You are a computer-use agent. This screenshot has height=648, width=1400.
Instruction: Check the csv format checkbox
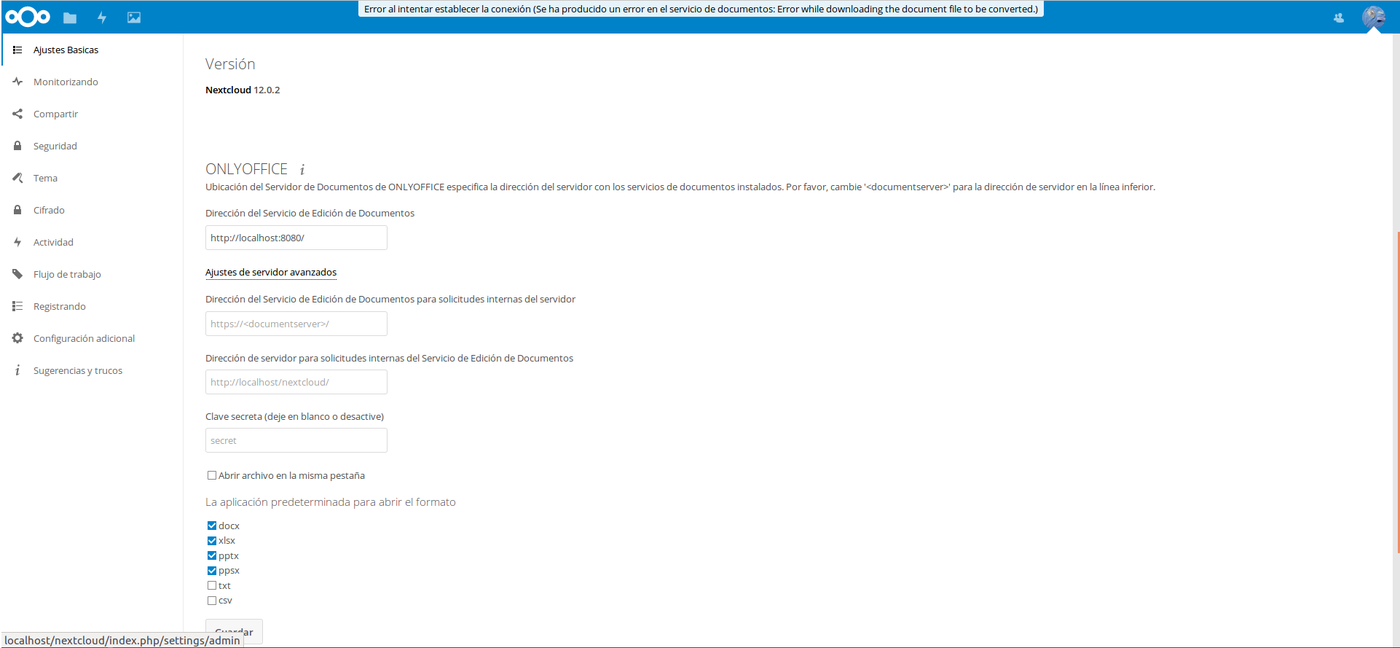[212, 601]
